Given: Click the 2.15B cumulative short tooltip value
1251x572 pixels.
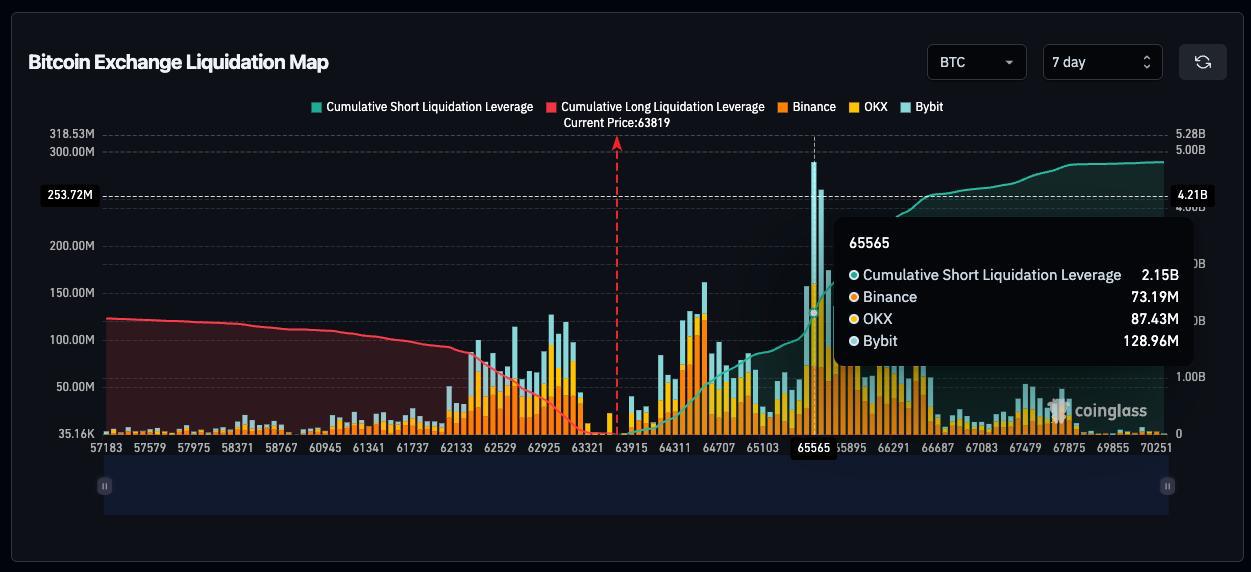Looking at the screenshot, I should tap(1160, 275).
